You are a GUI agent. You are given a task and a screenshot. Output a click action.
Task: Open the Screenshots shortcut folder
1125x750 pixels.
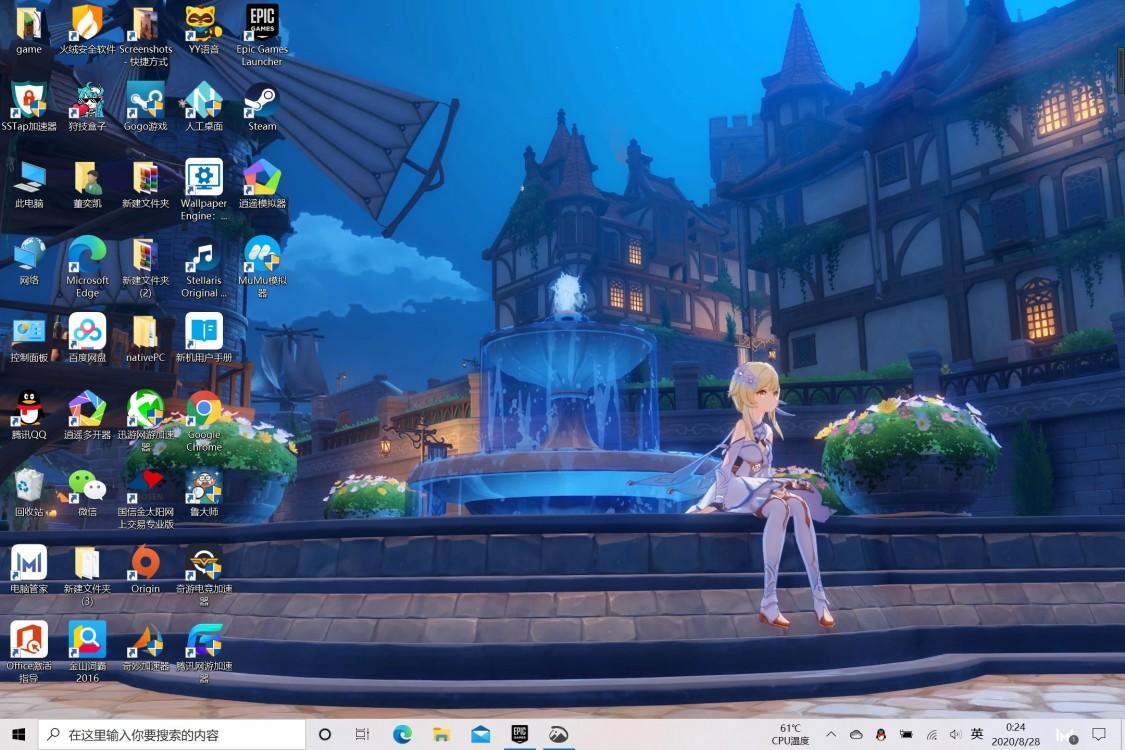coord(146,36)
